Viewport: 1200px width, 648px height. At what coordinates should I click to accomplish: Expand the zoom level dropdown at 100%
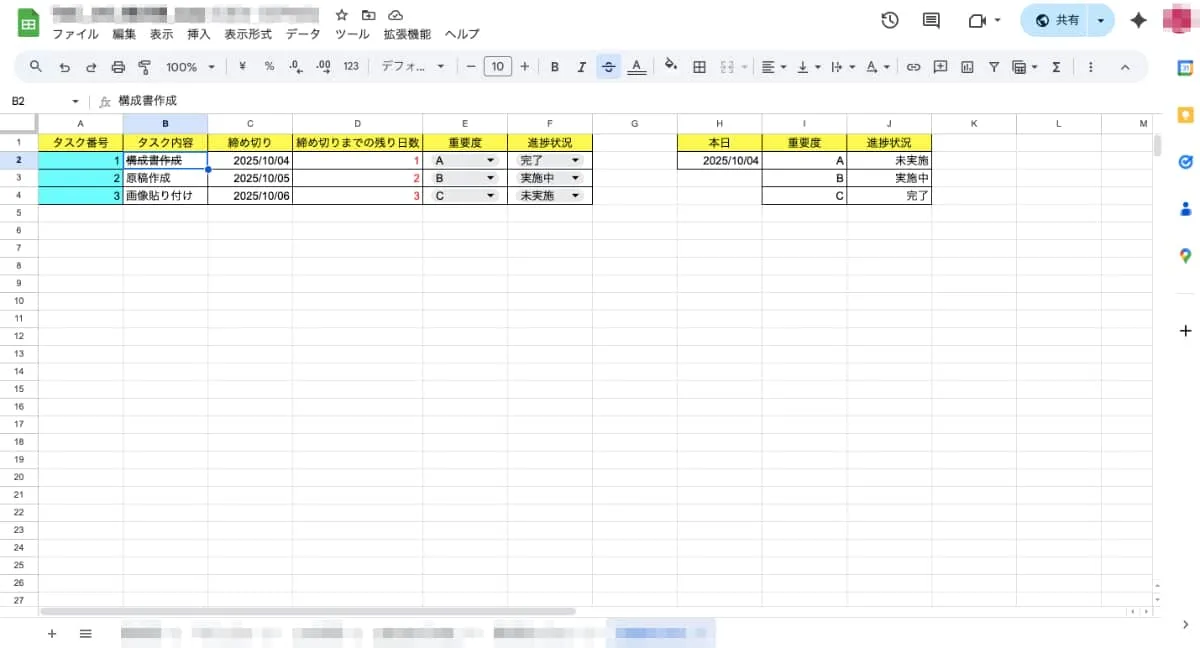point(190,66)
